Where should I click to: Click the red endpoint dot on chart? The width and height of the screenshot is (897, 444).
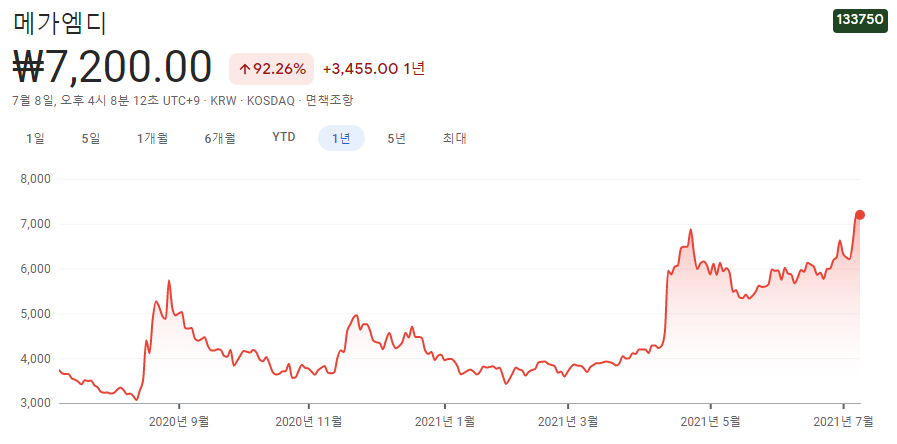click(x=860, y=215)
